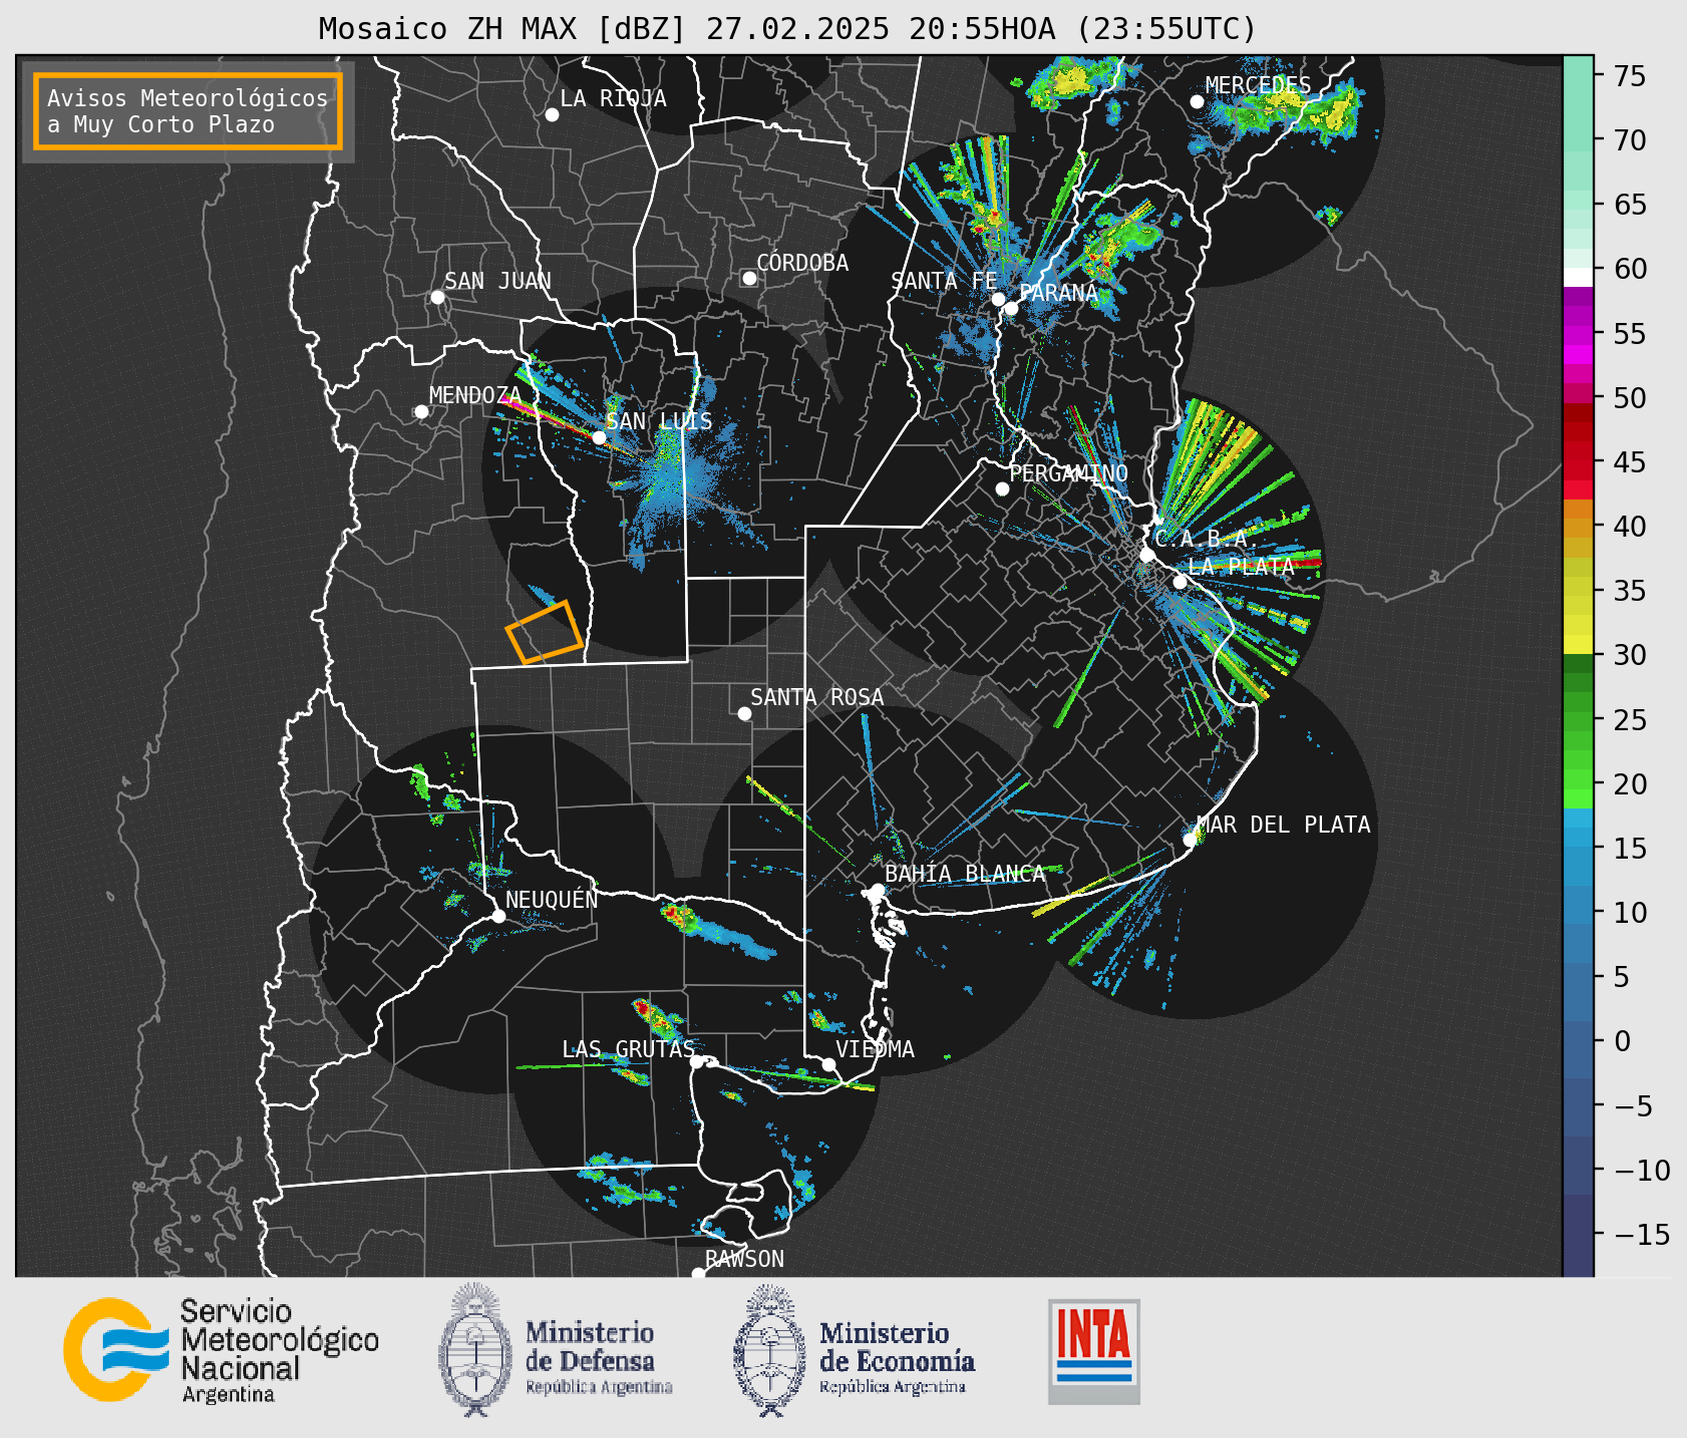
Task: Click the MERCEDES city marker dot
Action: tap(1197, 102)
